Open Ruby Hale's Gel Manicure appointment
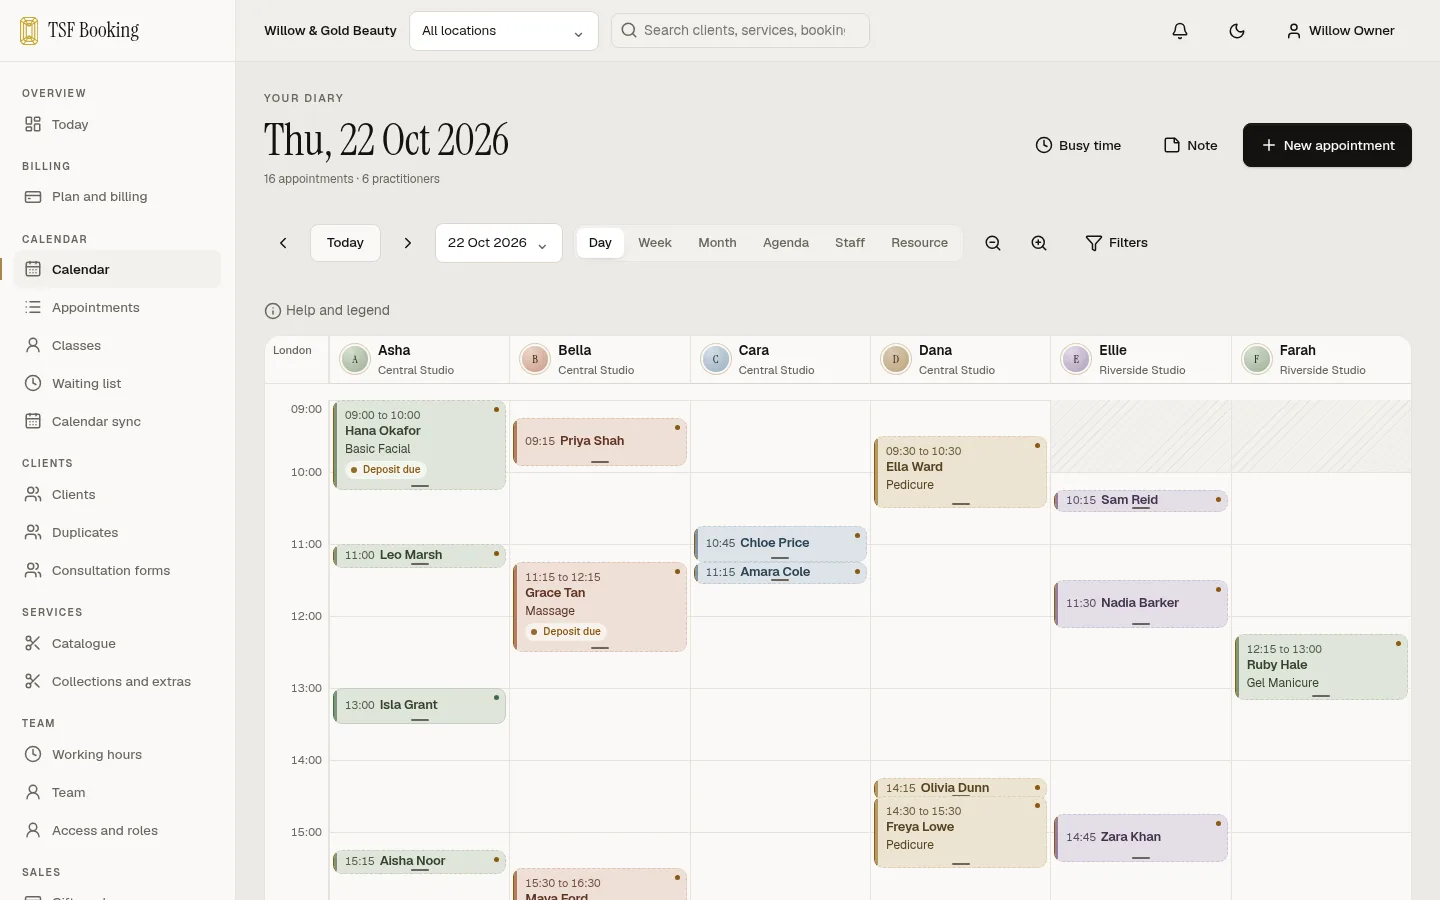1440x900 pixels. point(1321,667)
